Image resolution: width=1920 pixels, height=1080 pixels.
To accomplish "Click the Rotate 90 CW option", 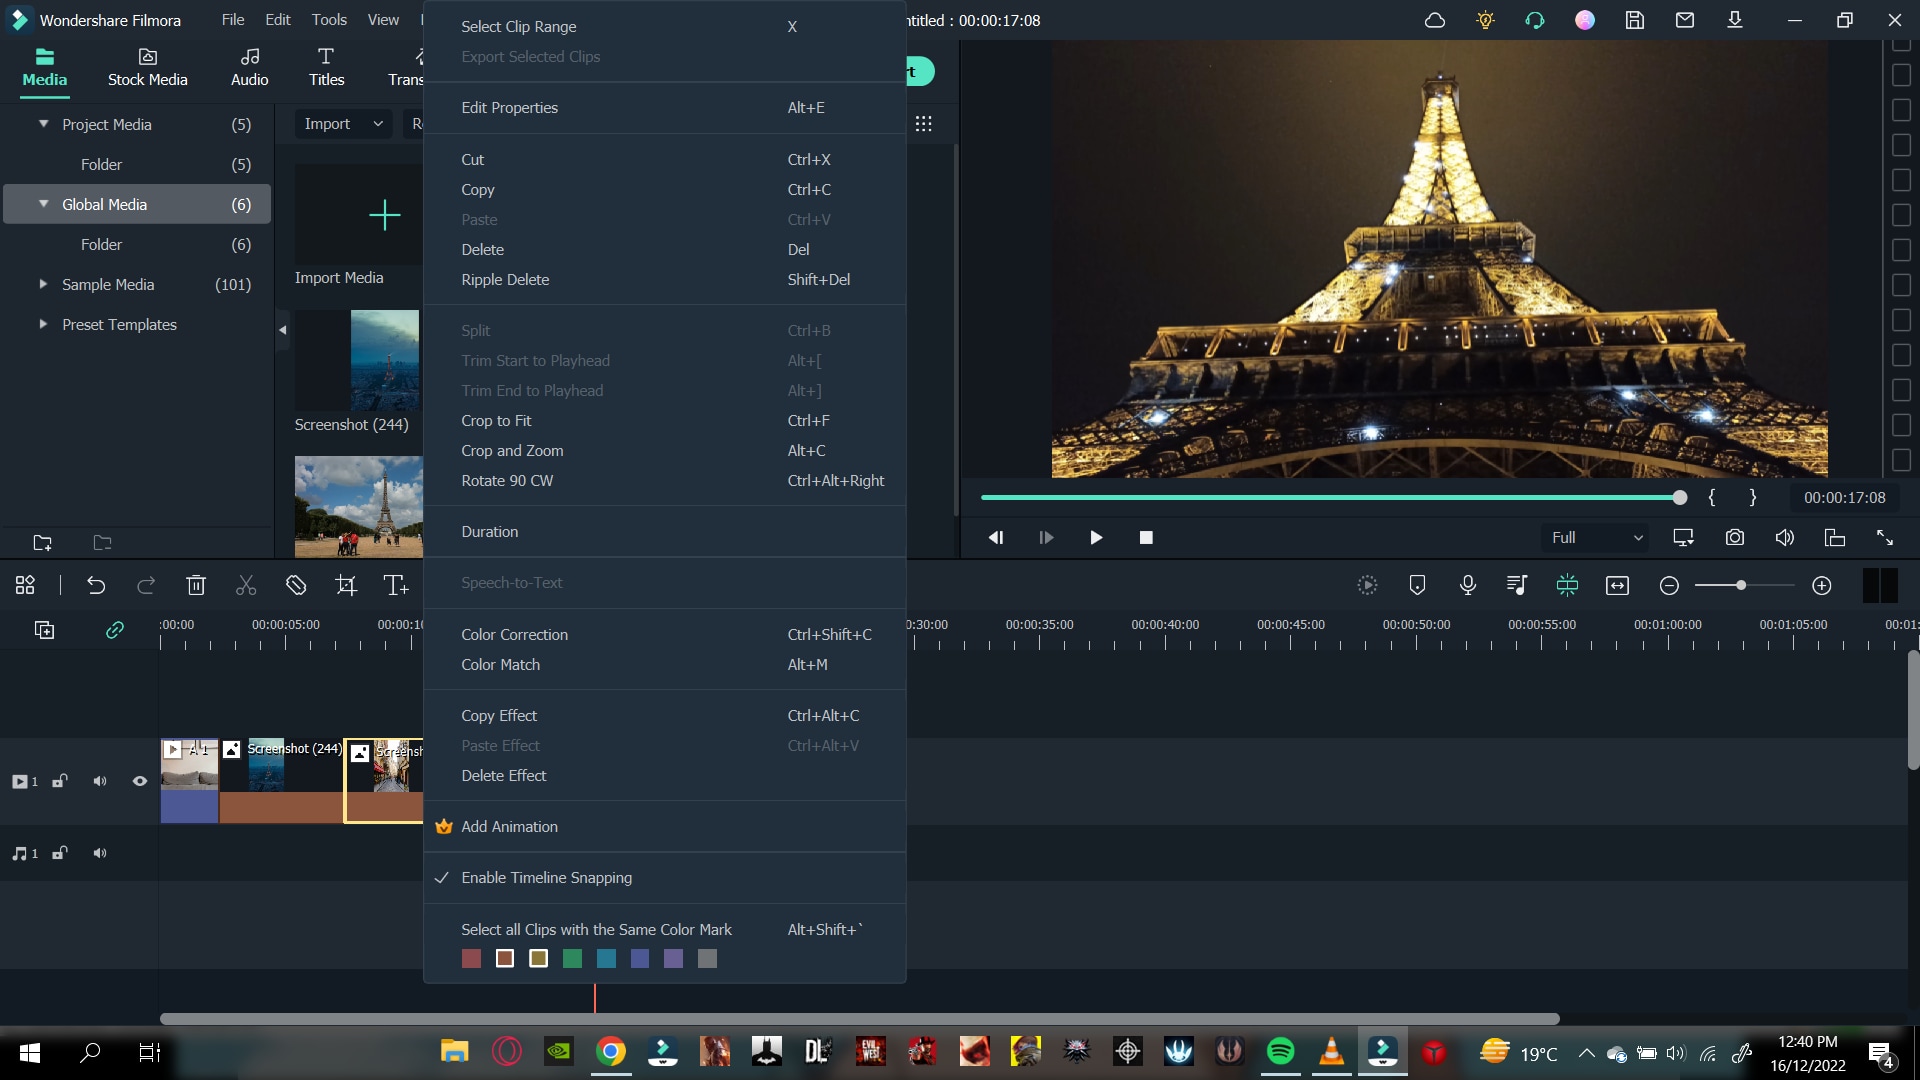I will pos(506,479).
